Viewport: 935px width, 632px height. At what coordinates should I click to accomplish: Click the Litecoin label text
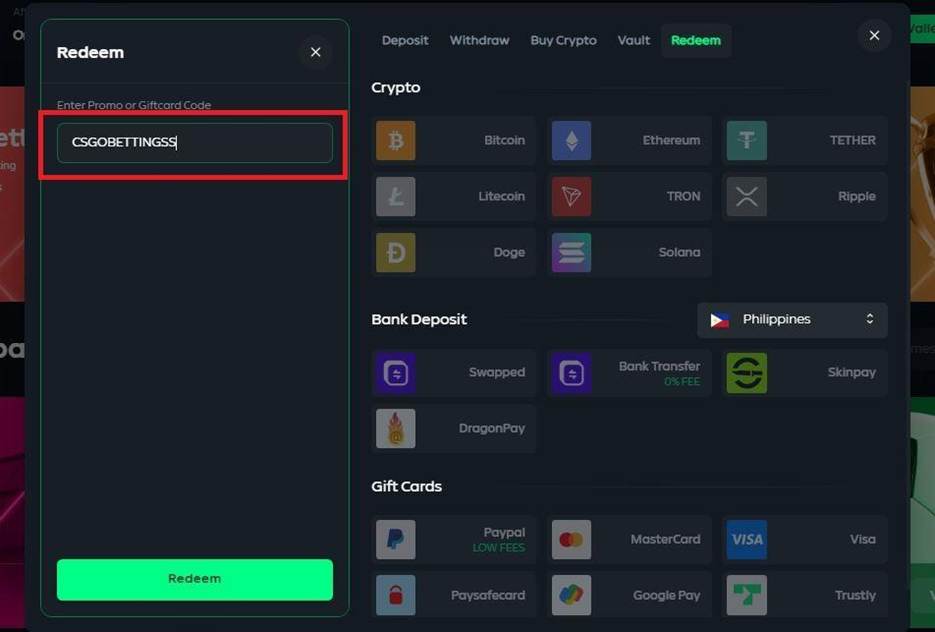(501, 197)
